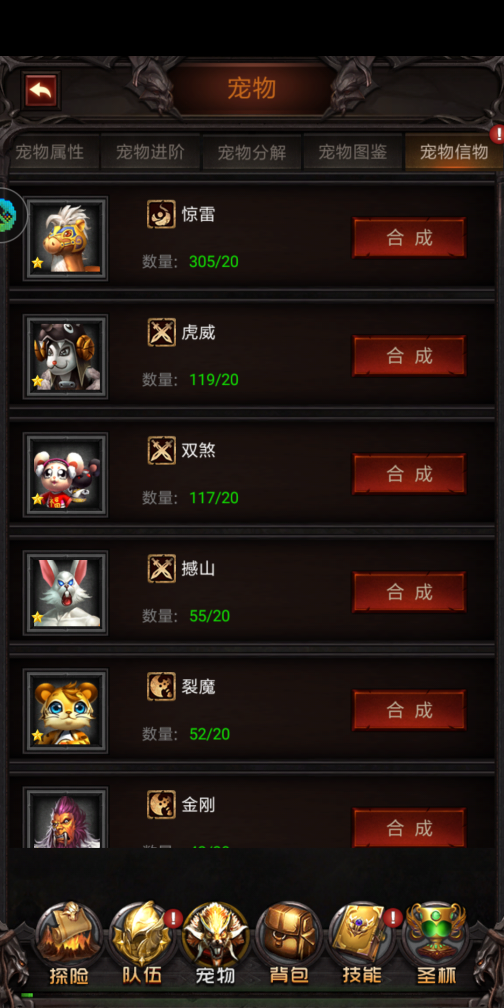Open the 背包 backpack icon
The height and width of the screenshot is (1008, 504).
point(289,943)
